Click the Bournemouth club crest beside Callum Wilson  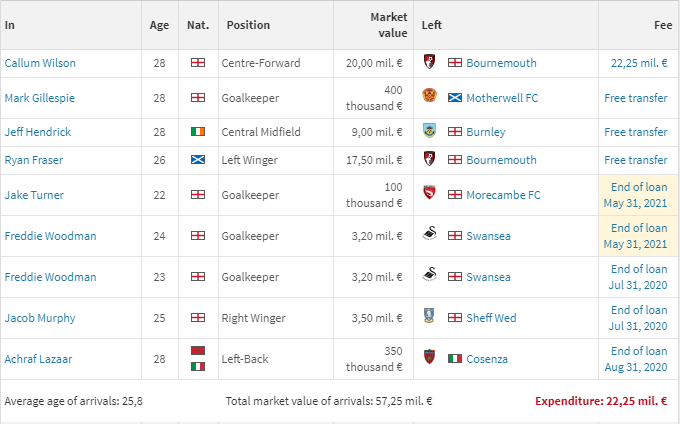(429, 63)
